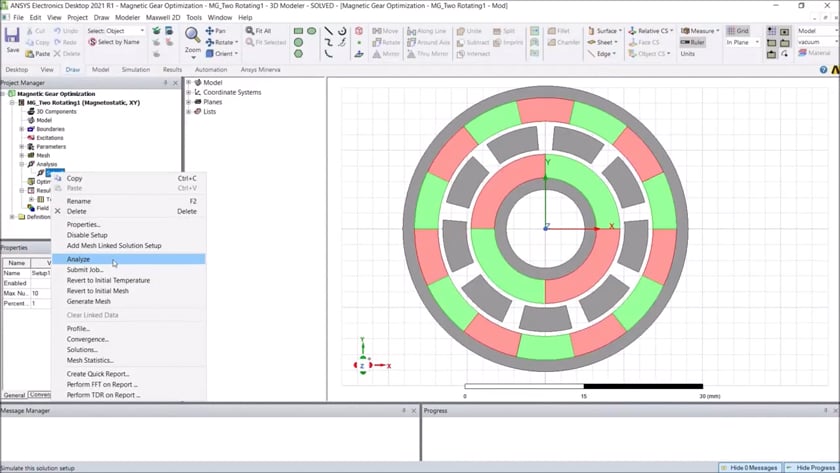
Task: Click the Units button
Action: click(x=687, y=54)
